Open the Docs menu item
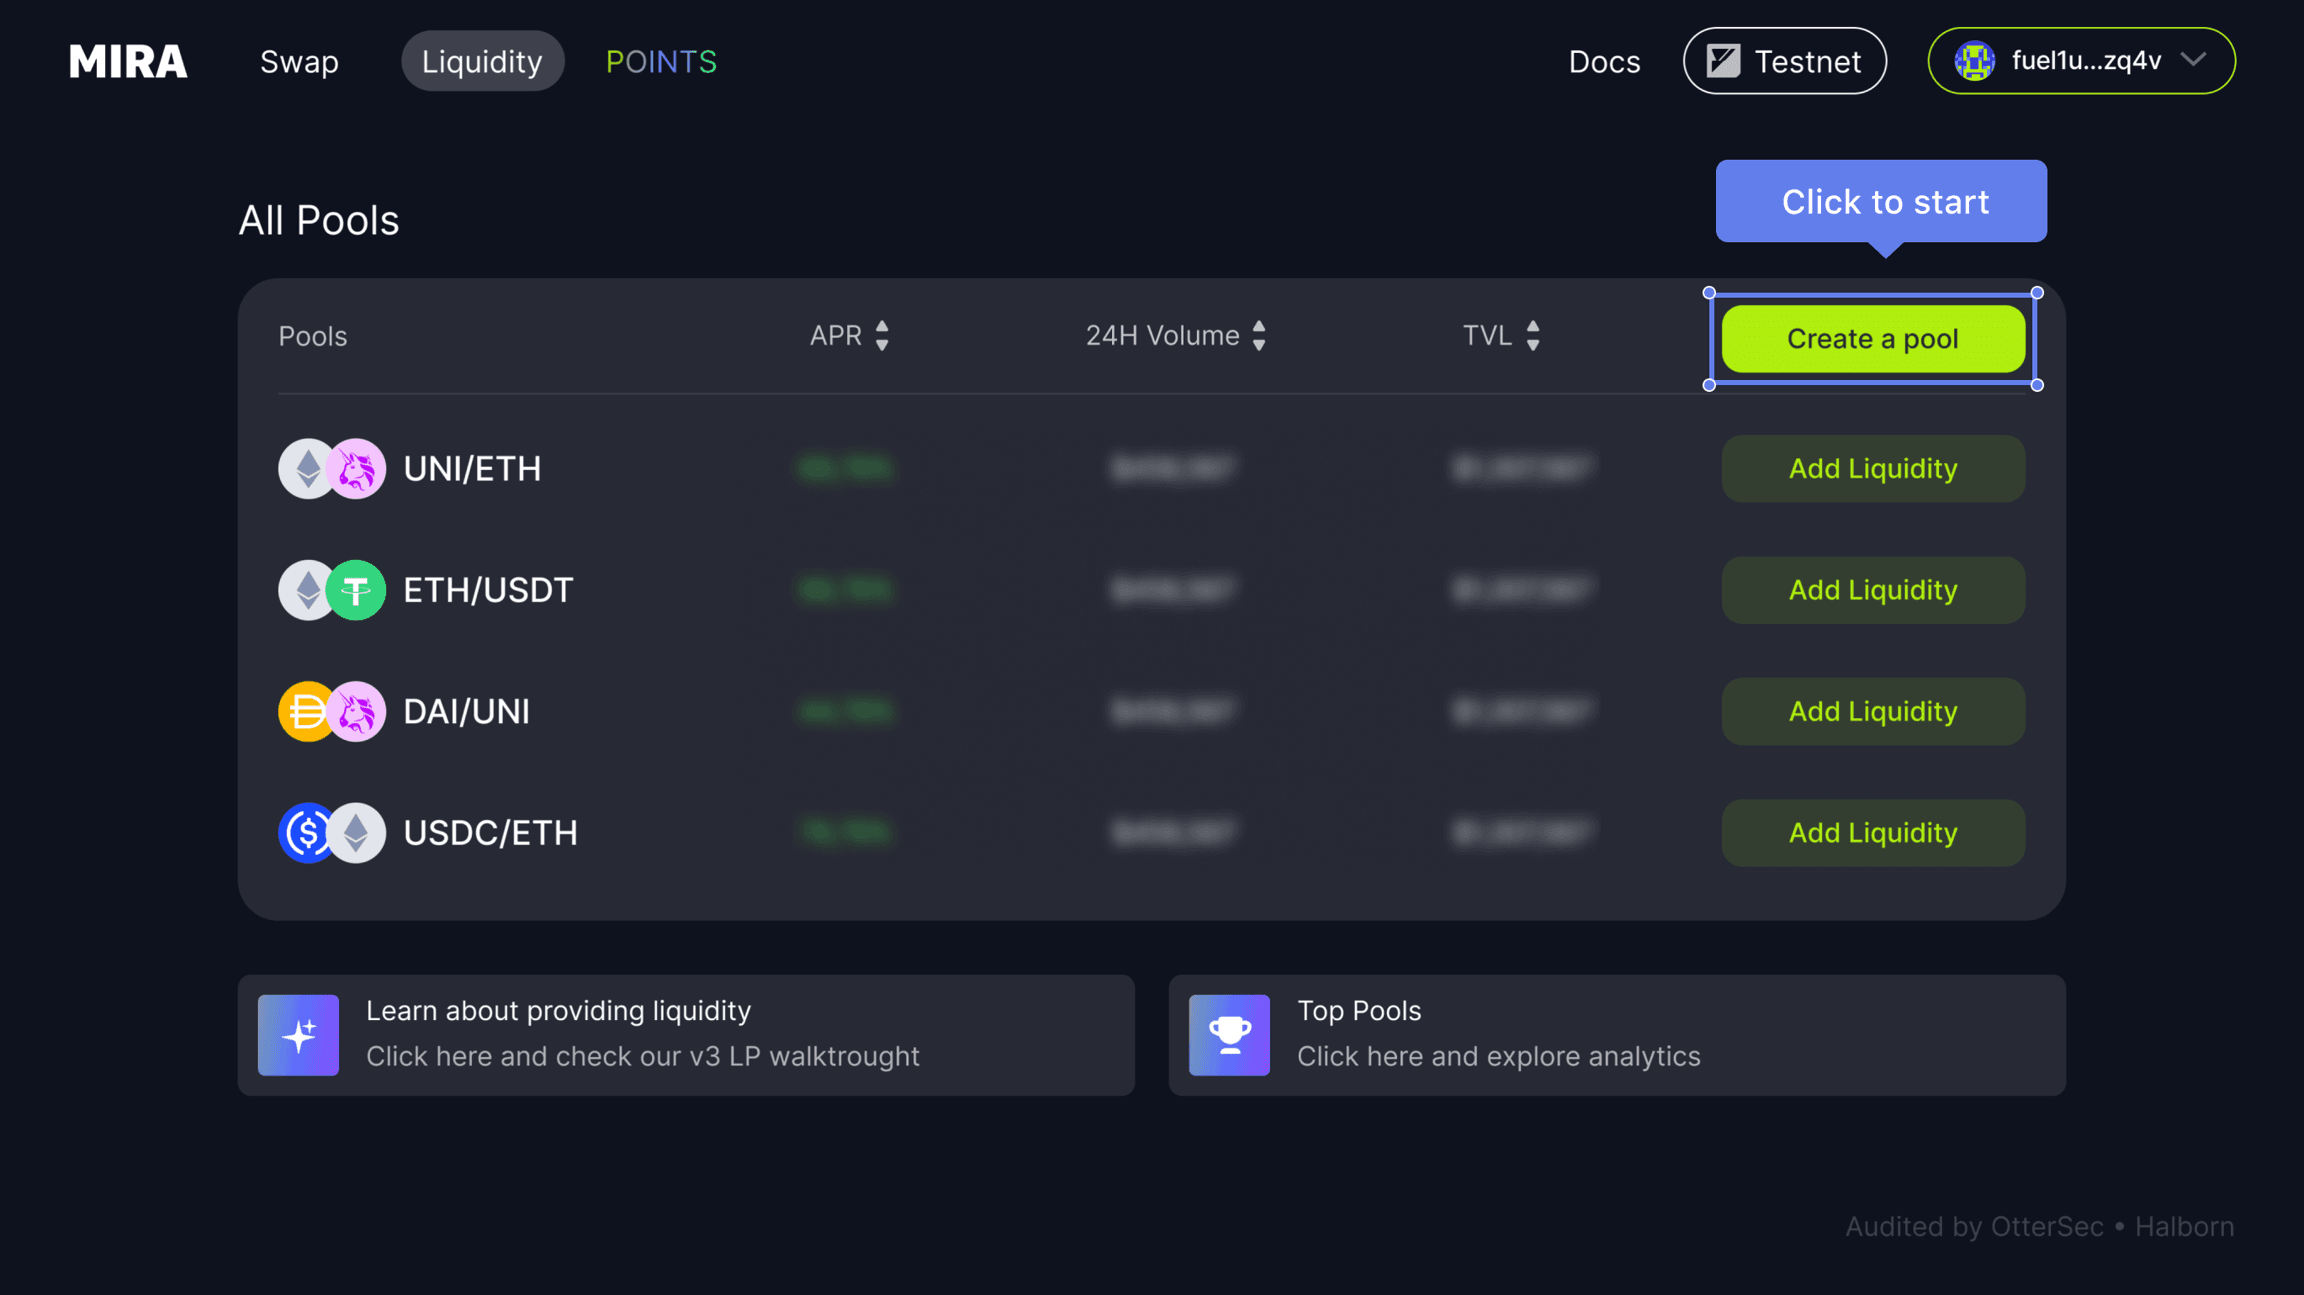 point(1604,61)
